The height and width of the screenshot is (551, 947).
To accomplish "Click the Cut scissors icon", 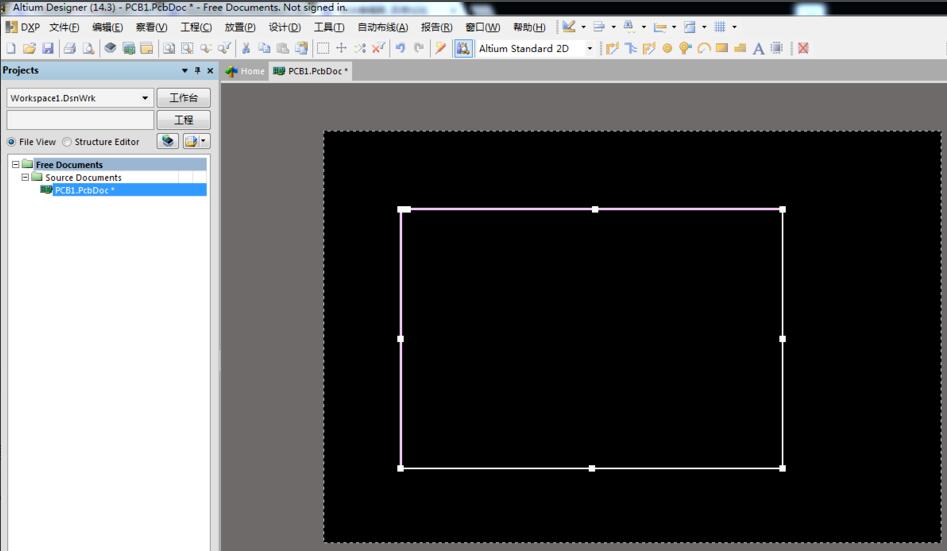I will [246, 48].
